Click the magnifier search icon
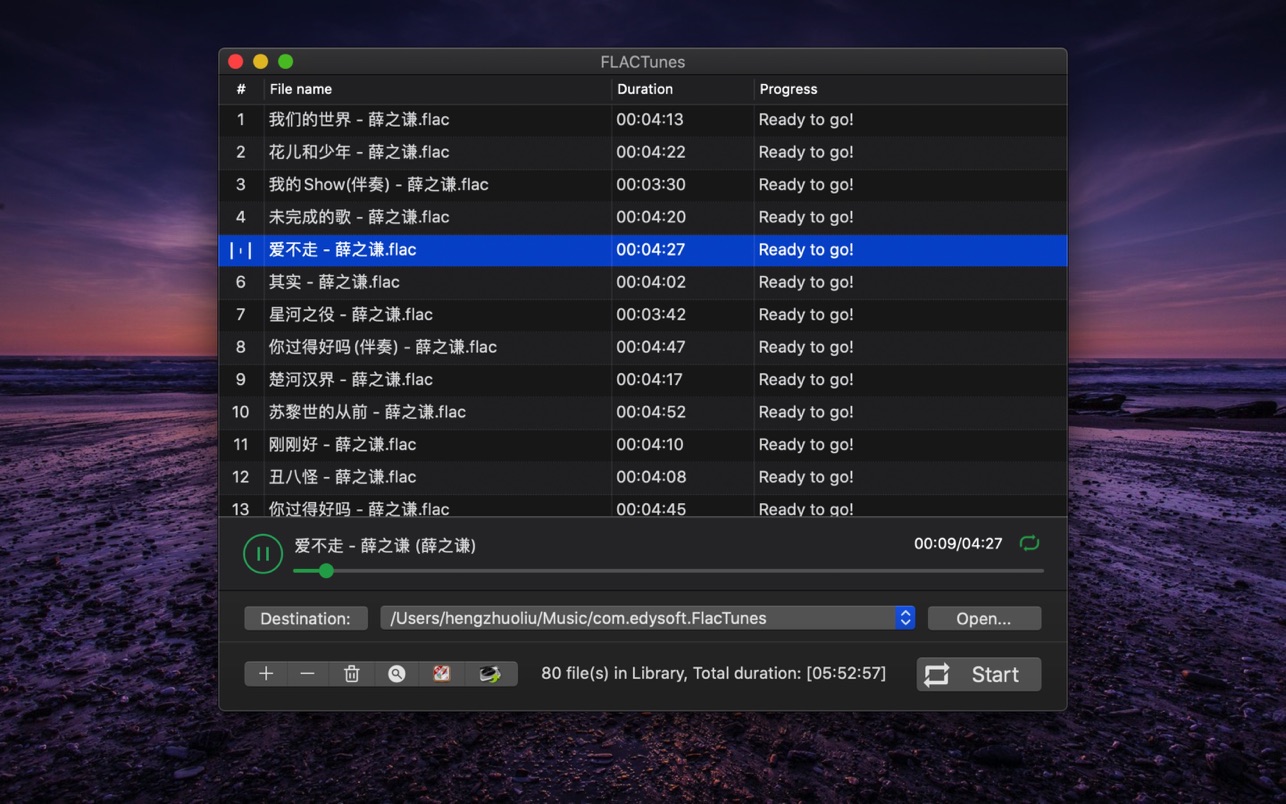This screenshot has width=1286, height=804. click(x=397, y=674)
